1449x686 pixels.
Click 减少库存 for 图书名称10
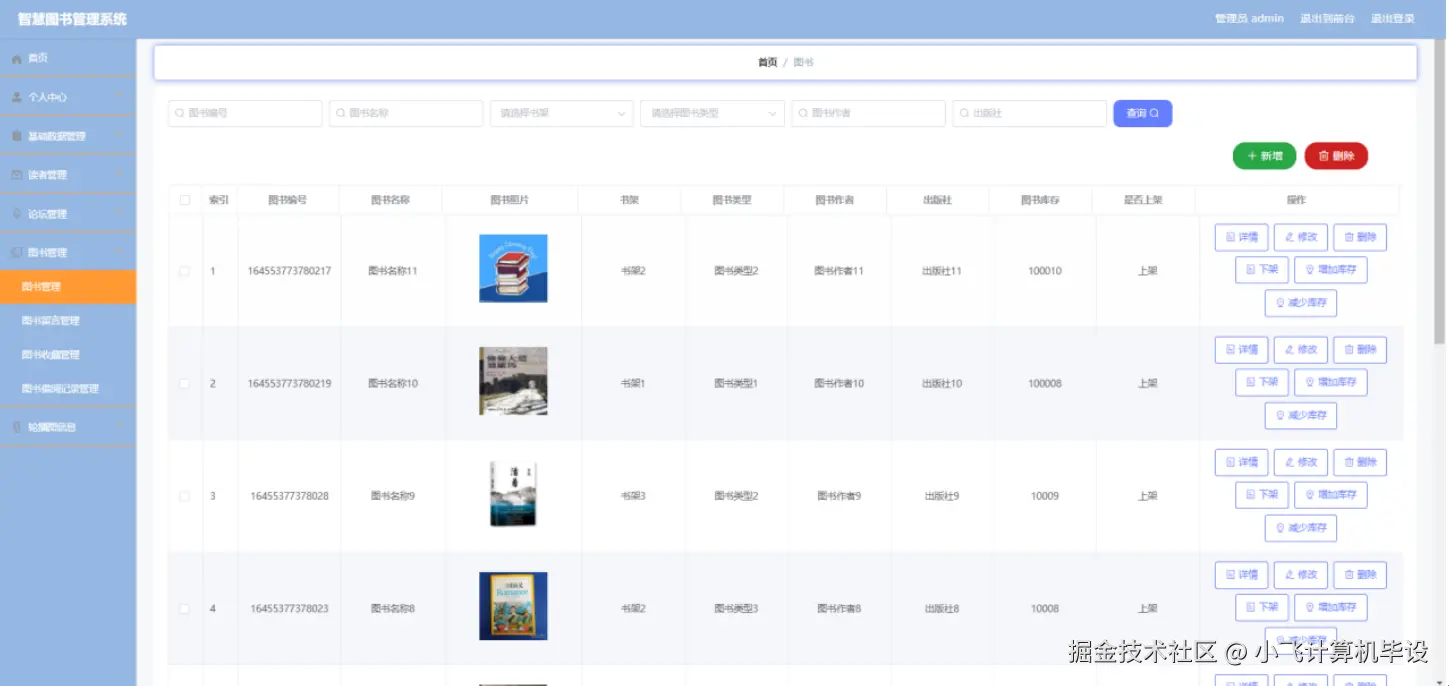coord(1300,415)
